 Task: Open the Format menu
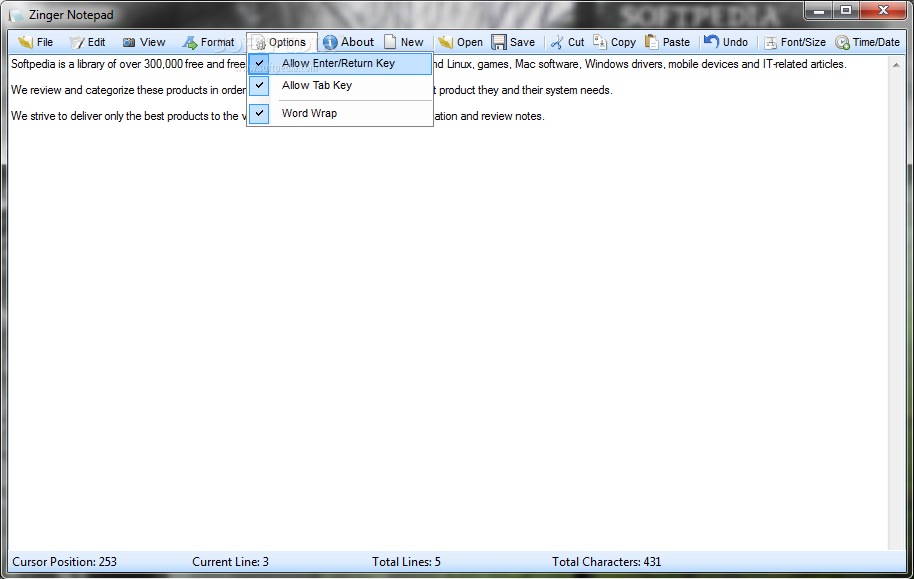coord(208,42)
